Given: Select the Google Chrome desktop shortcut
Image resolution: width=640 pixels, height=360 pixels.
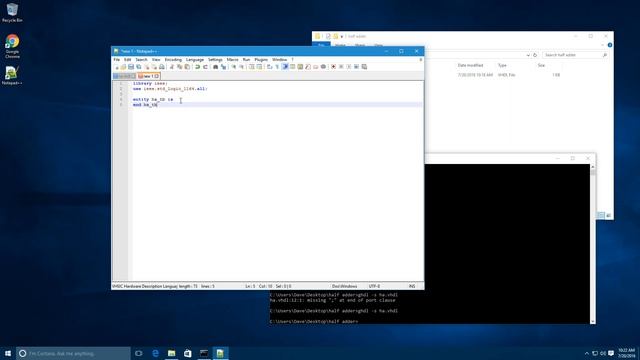Looking at the screenshot, I should pos(12,47).
